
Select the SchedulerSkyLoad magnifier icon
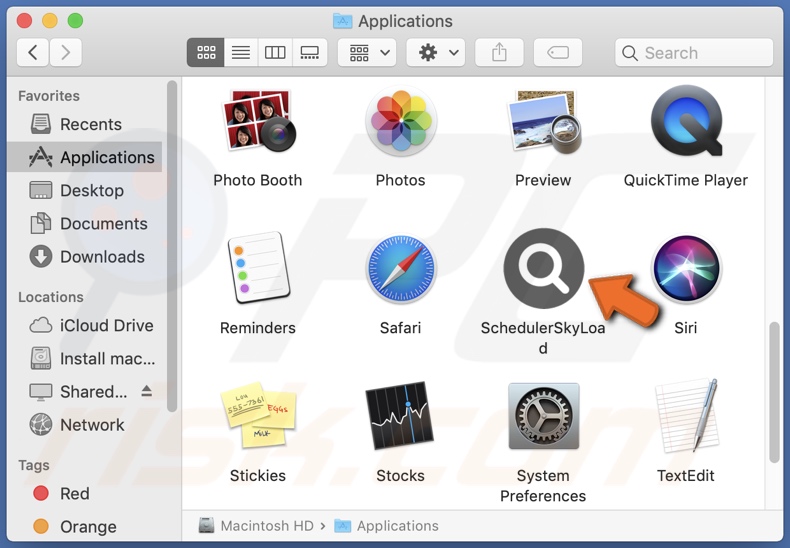point(544,268)
